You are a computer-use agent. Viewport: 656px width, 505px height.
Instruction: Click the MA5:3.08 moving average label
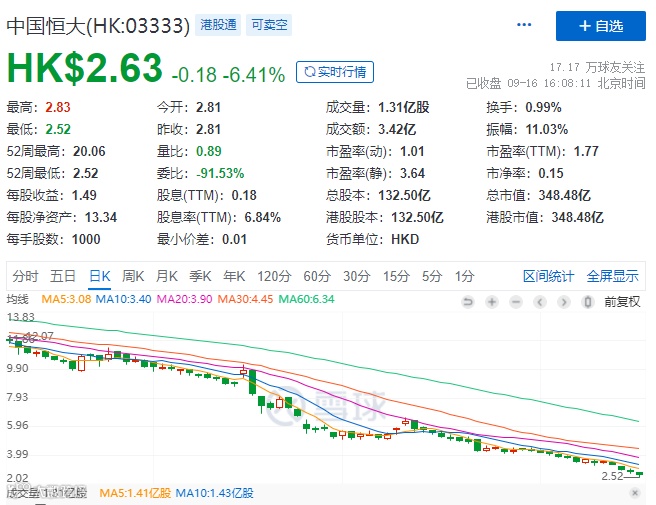coord(66,299)
